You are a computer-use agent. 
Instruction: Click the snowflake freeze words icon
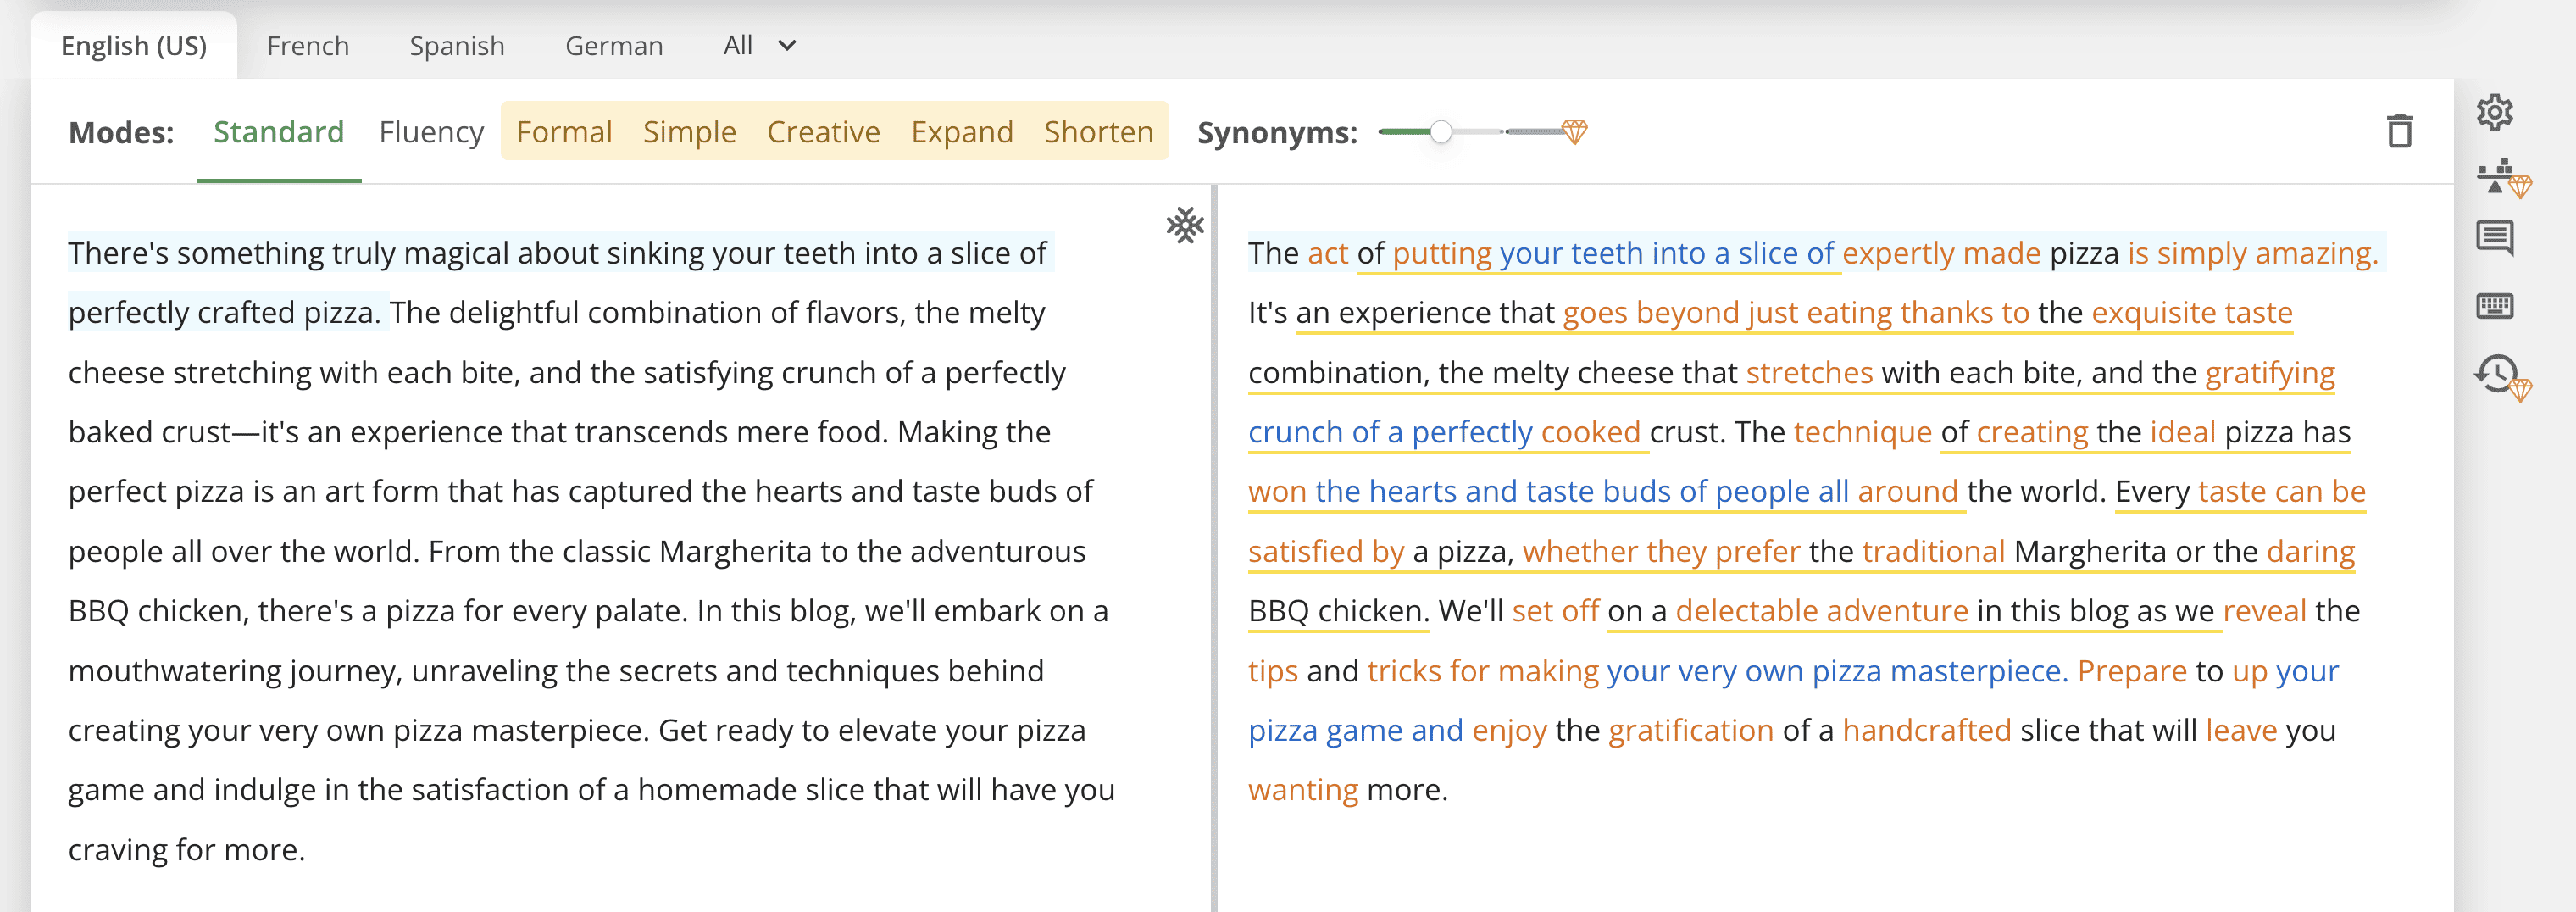(1184, 225)
